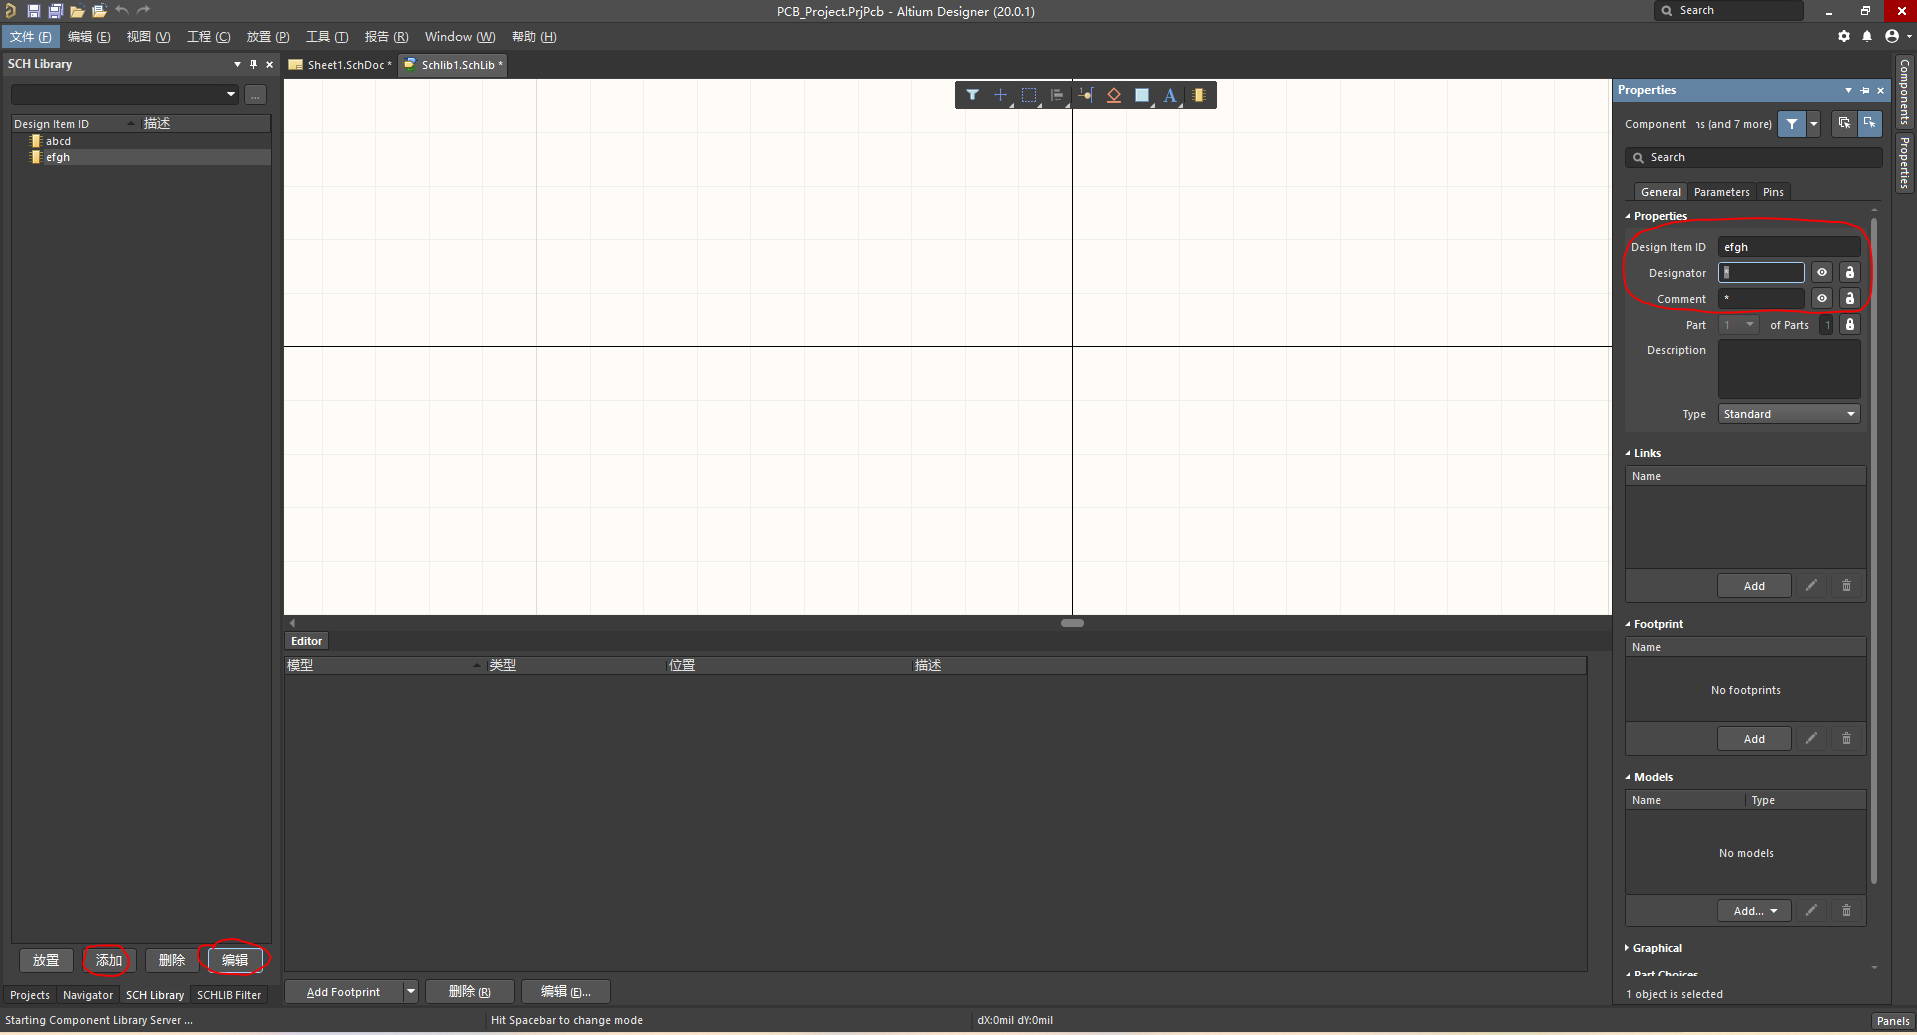Open the SCH Library panel options arrow
1917x1035 pixels.
click(237, 64)
